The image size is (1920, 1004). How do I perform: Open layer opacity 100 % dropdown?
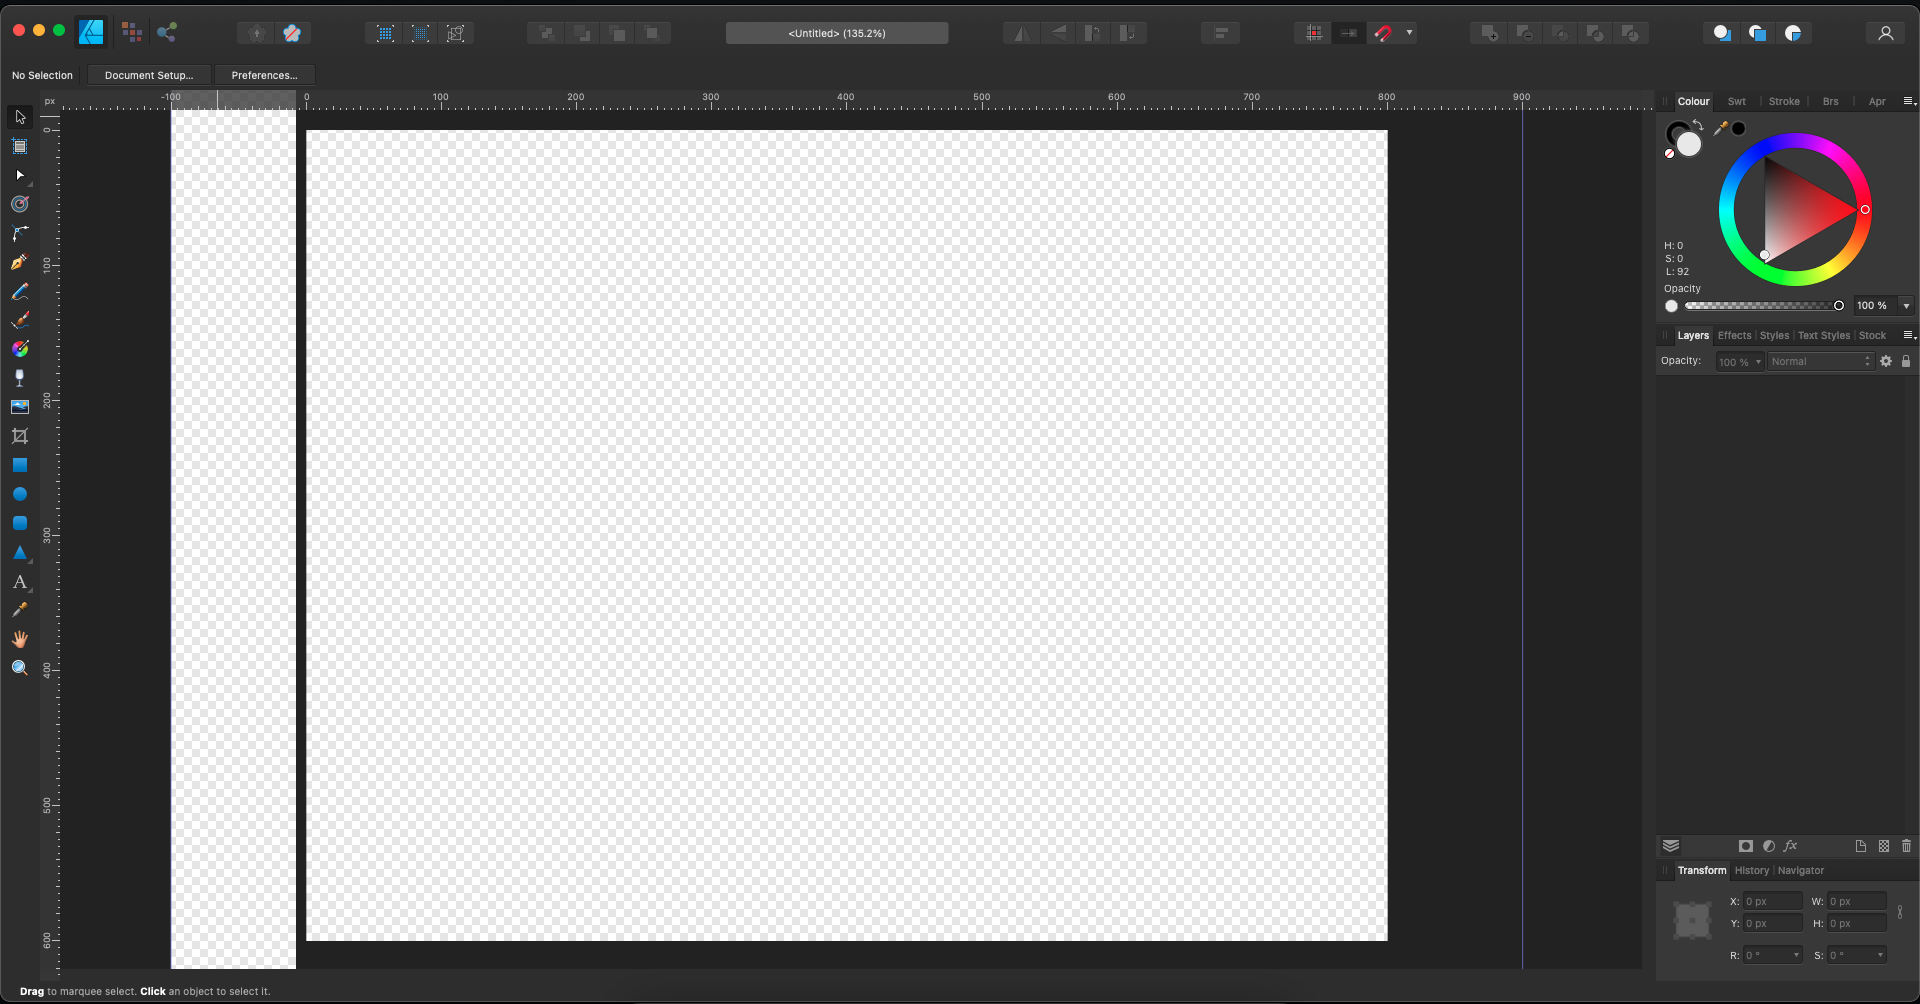[1740, 362]
